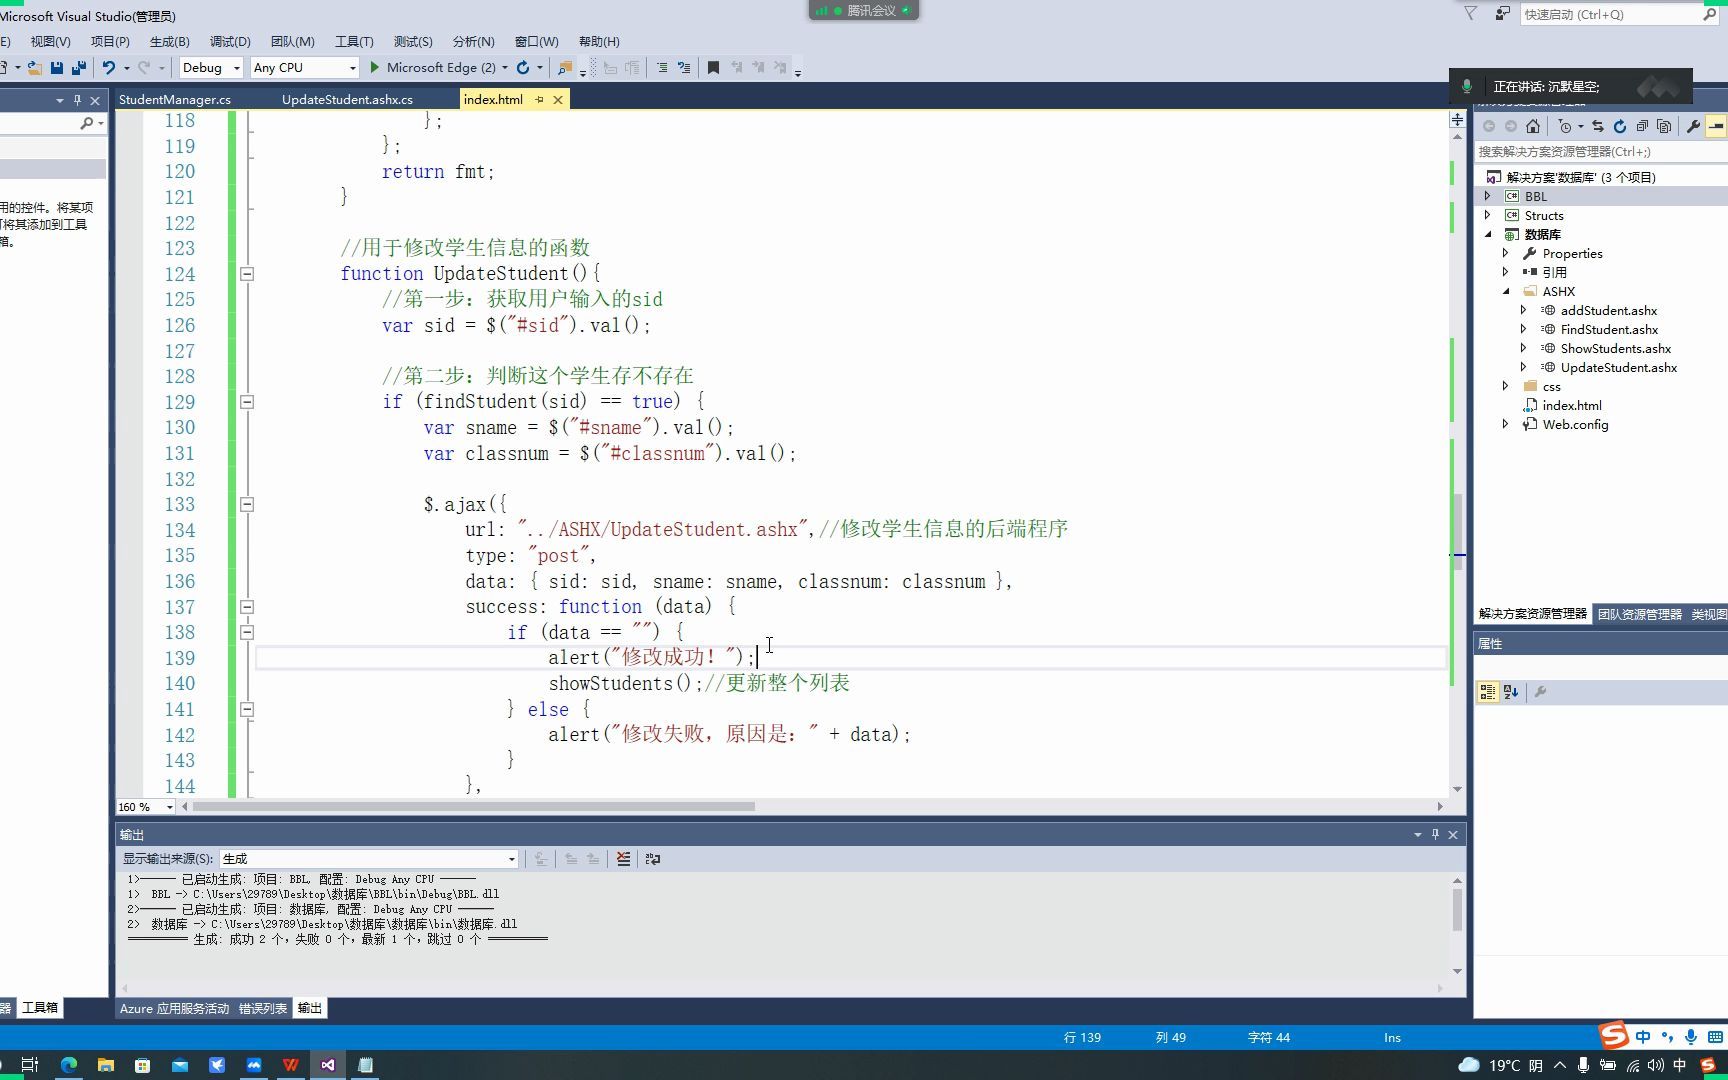
Task: Click the Undo icon in the toolbar
Action: [107, 67]
